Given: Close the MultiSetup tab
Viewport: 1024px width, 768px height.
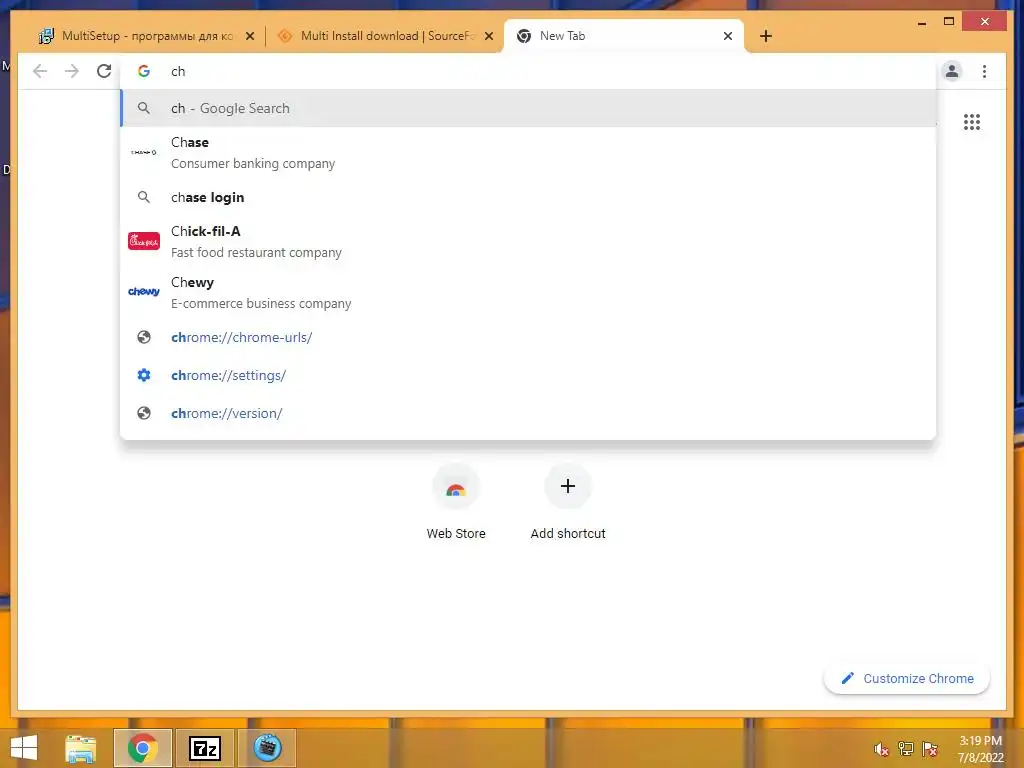Looking at the screenshot, I should [x=249, y=36].
